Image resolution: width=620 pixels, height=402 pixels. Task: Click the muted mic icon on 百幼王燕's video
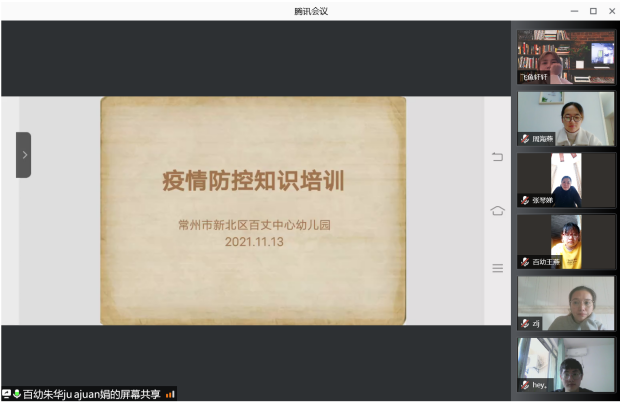tap(524, 262)
